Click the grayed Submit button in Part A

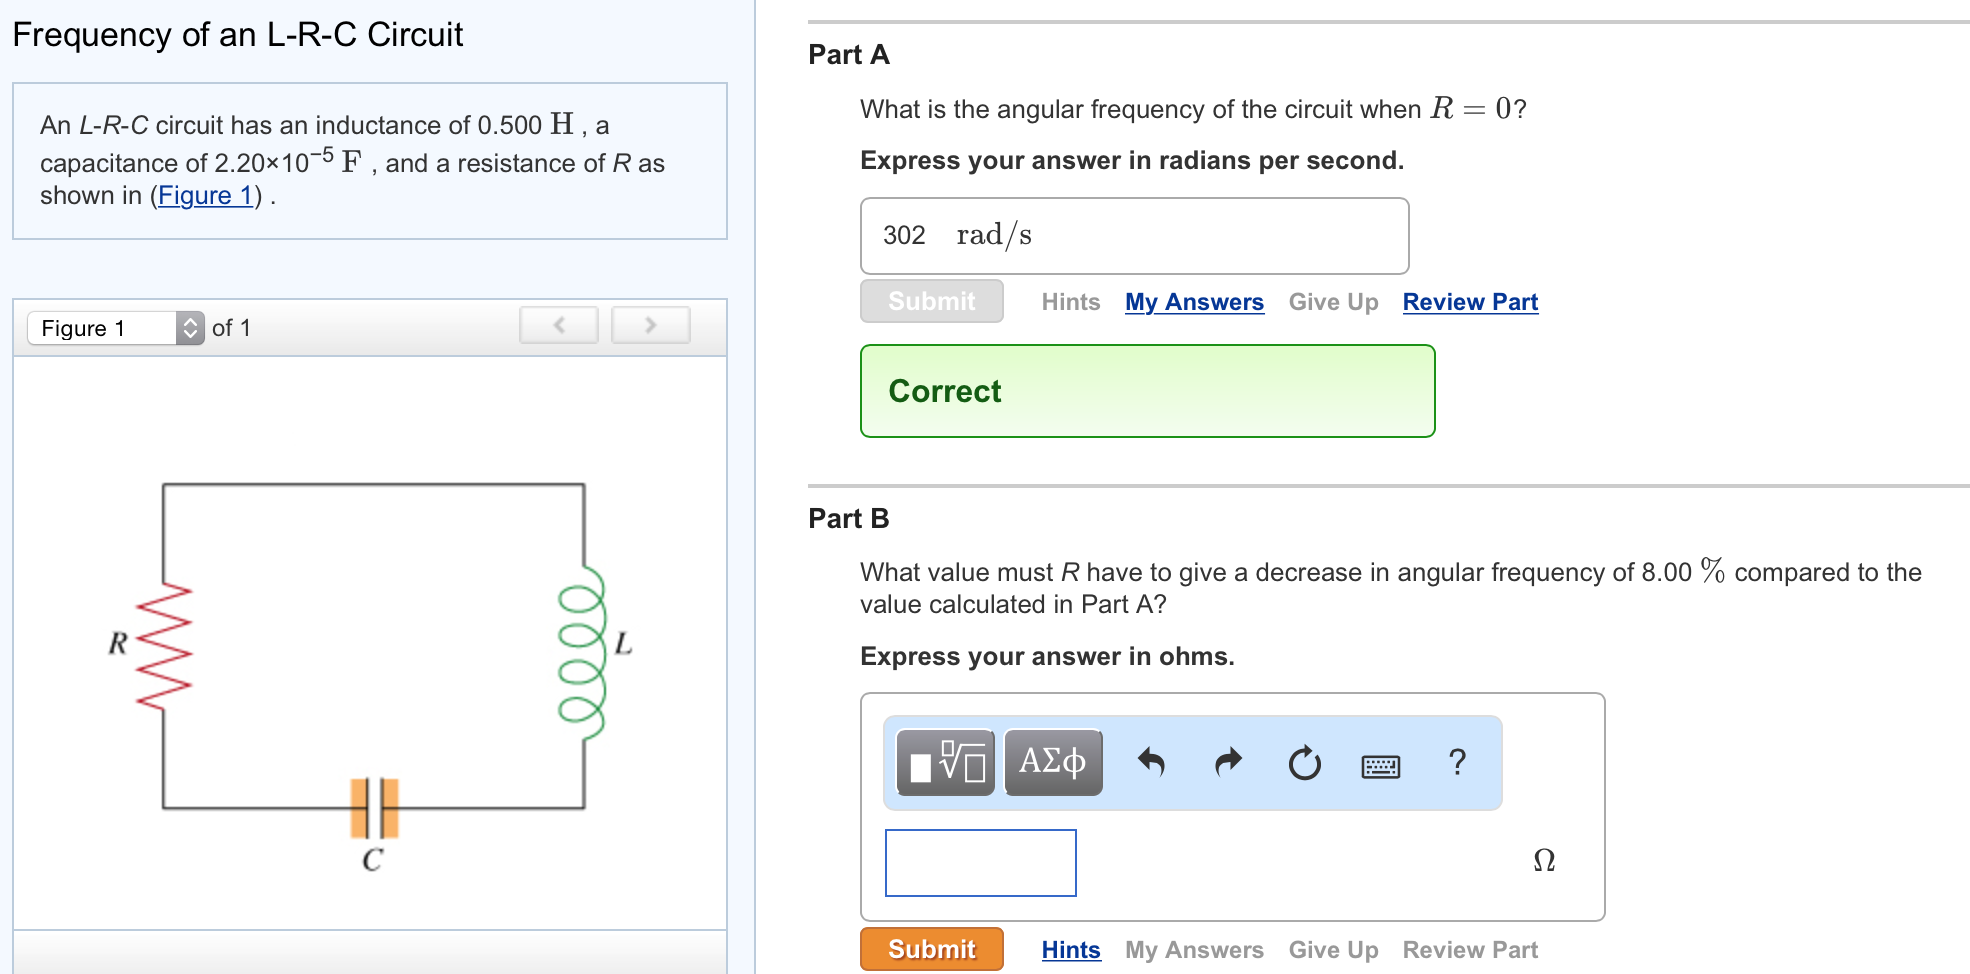931,301
